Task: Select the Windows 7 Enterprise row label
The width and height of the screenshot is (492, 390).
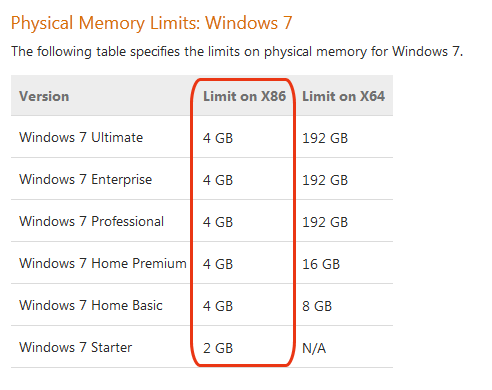Action: click(85, 180)
